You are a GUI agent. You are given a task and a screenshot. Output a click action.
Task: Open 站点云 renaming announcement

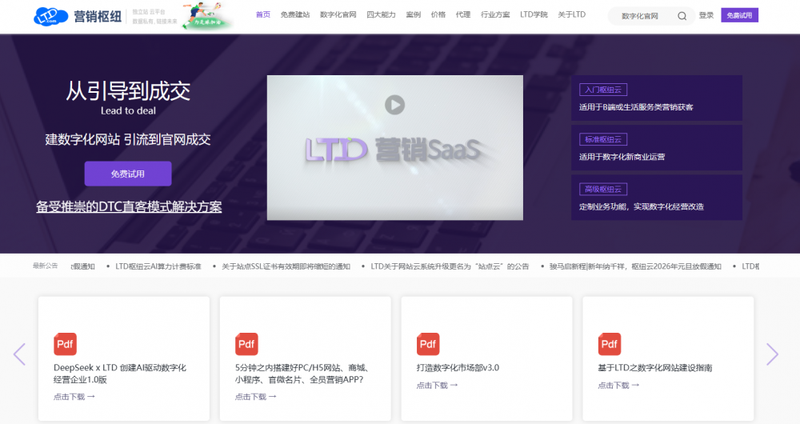coord(449,266)
